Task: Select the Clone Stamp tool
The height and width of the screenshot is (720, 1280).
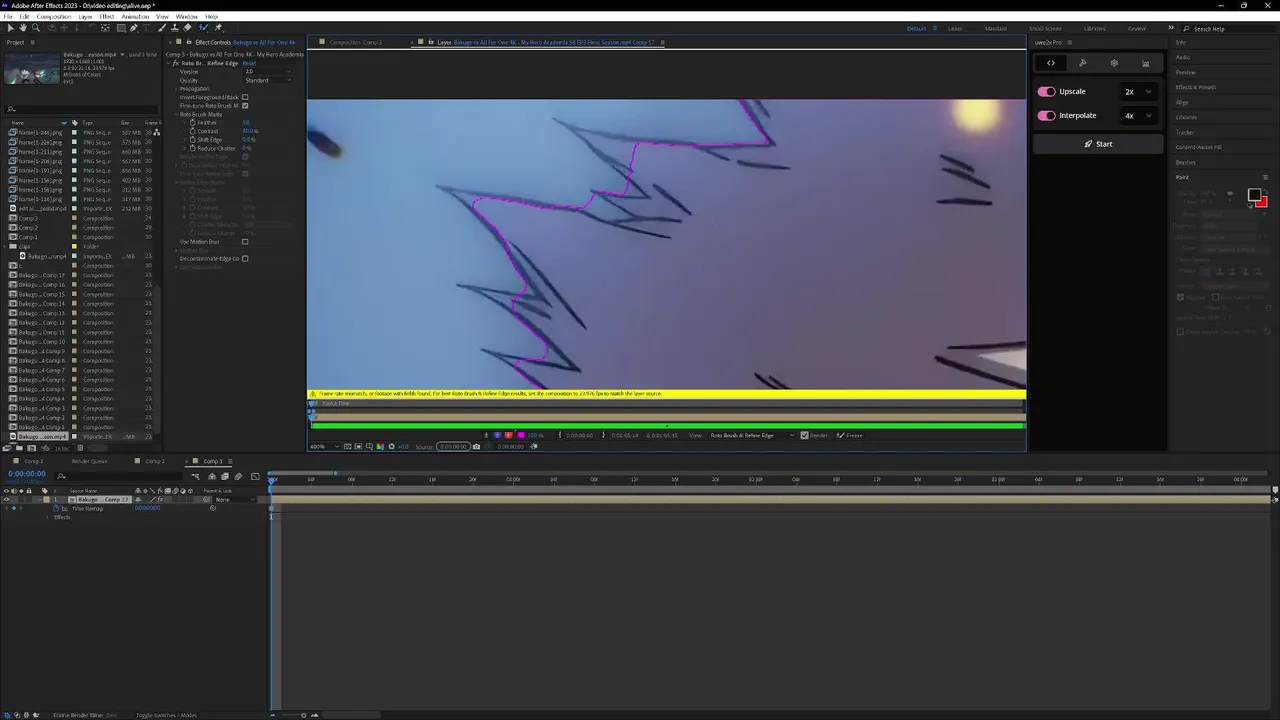Action: 175,28
